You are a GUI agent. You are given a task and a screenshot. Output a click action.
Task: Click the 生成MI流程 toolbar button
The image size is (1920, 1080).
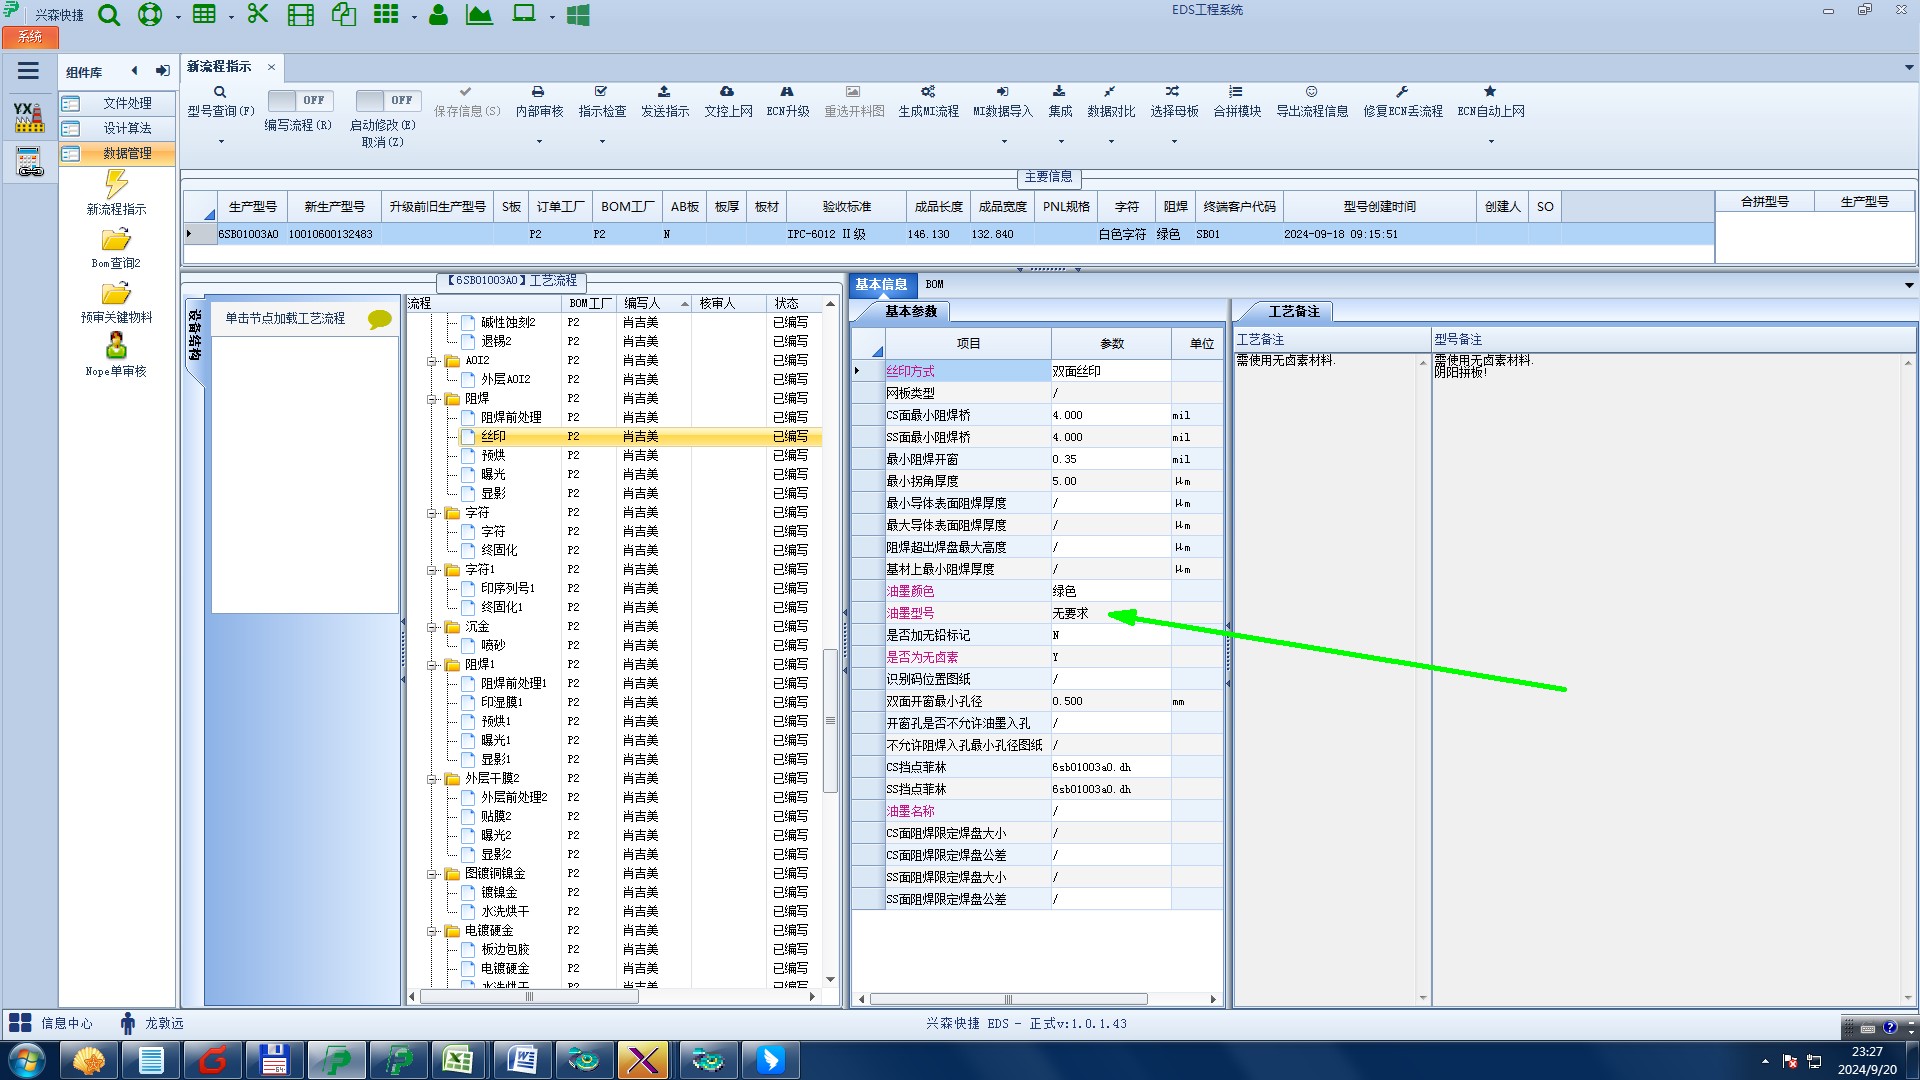(928, 101)
